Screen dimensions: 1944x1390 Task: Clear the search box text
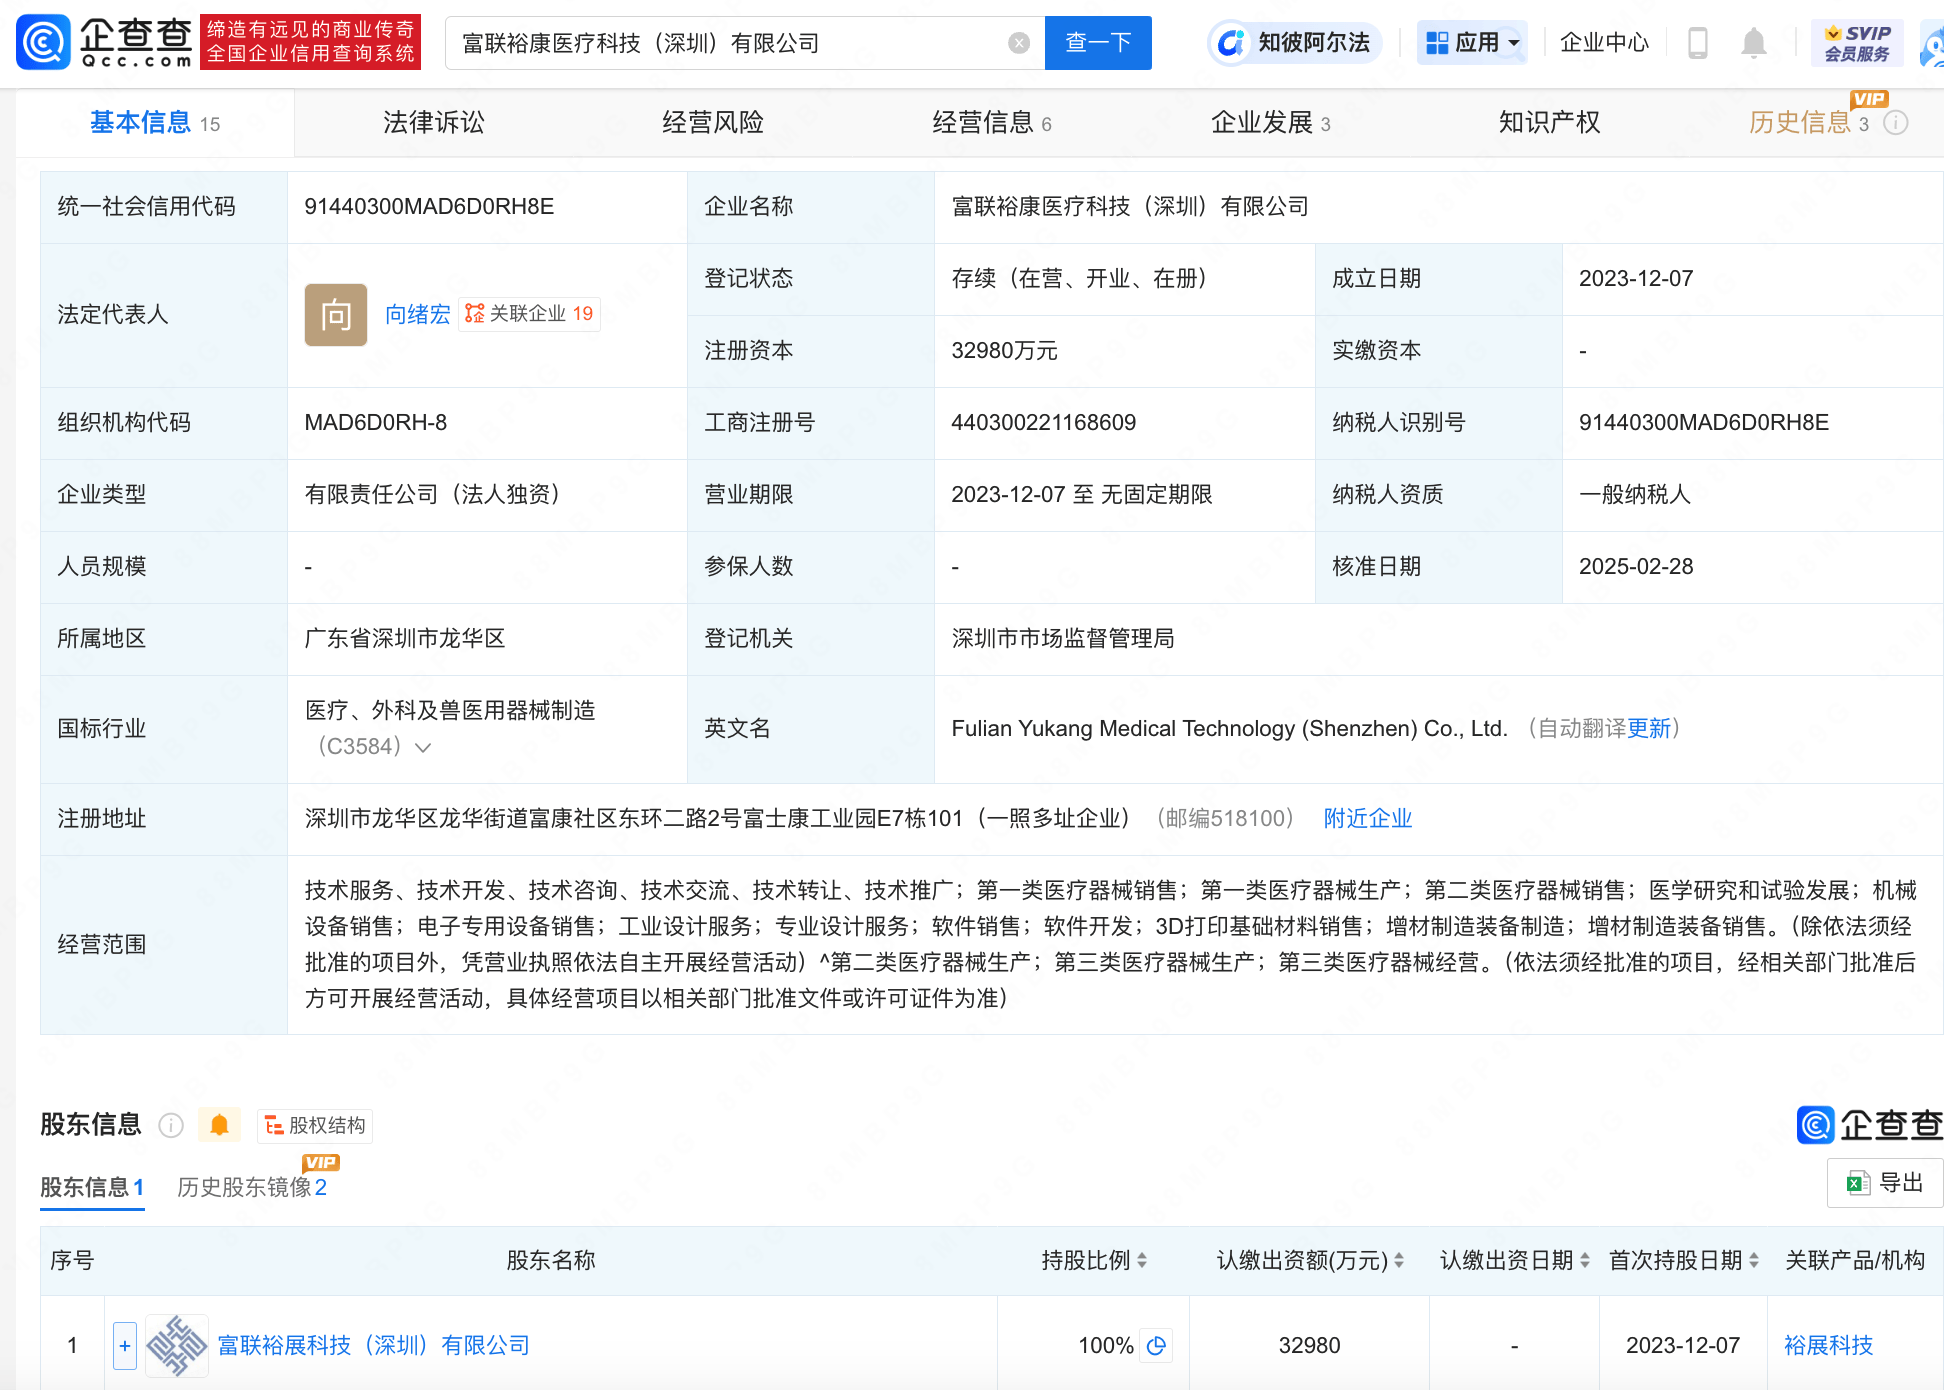click(1018, 43)
